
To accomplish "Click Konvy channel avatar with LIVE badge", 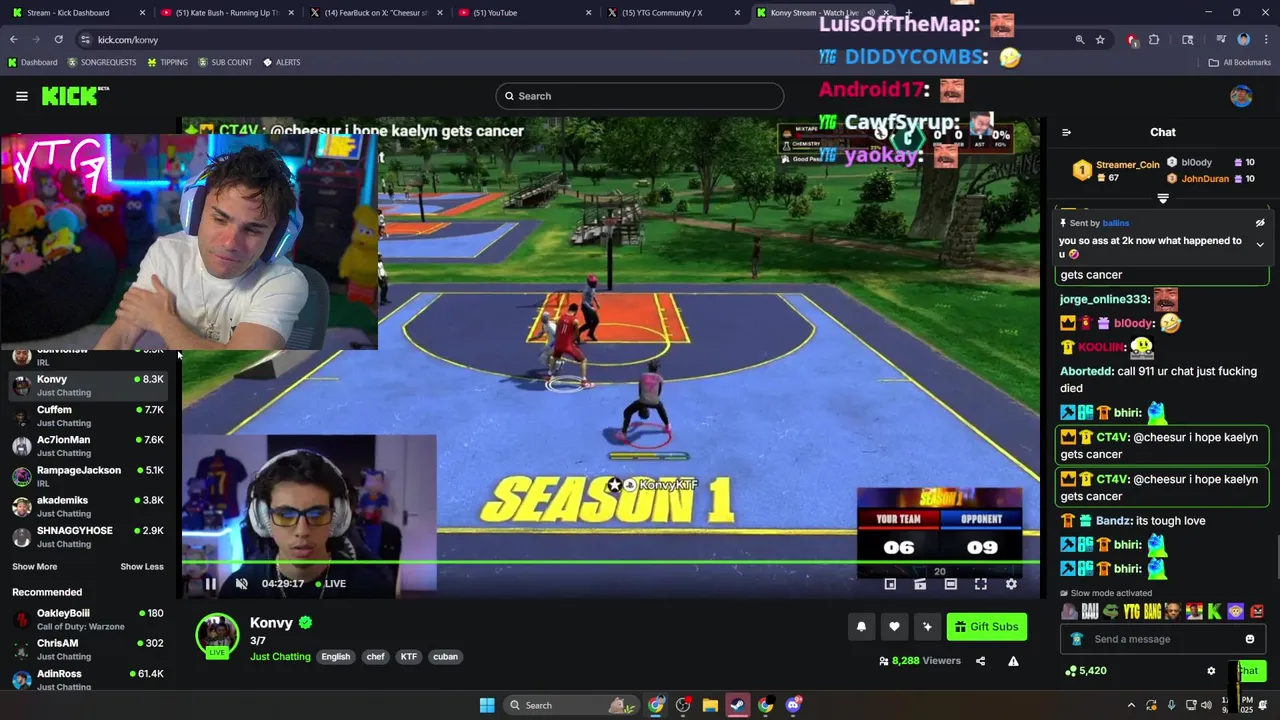I will coord(217,636).
